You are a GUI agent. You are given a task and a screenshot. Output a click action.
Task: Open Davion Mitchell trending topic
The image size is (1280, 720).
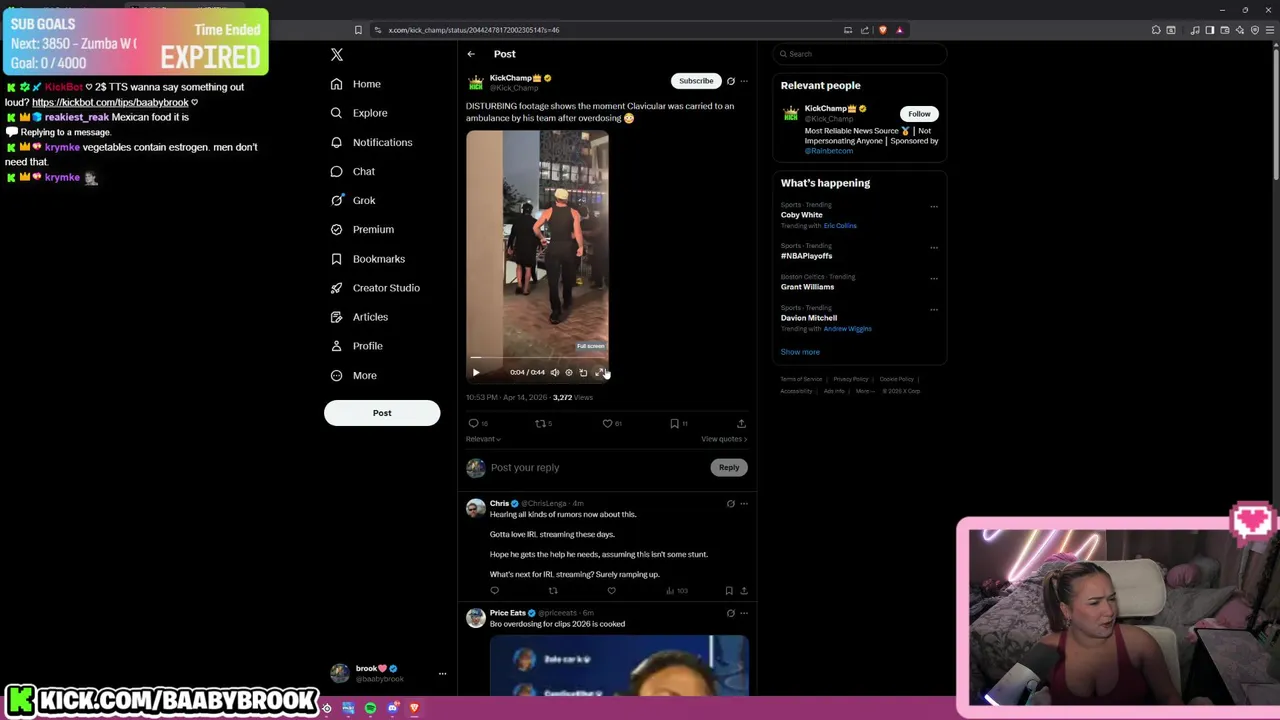[809, 318]
